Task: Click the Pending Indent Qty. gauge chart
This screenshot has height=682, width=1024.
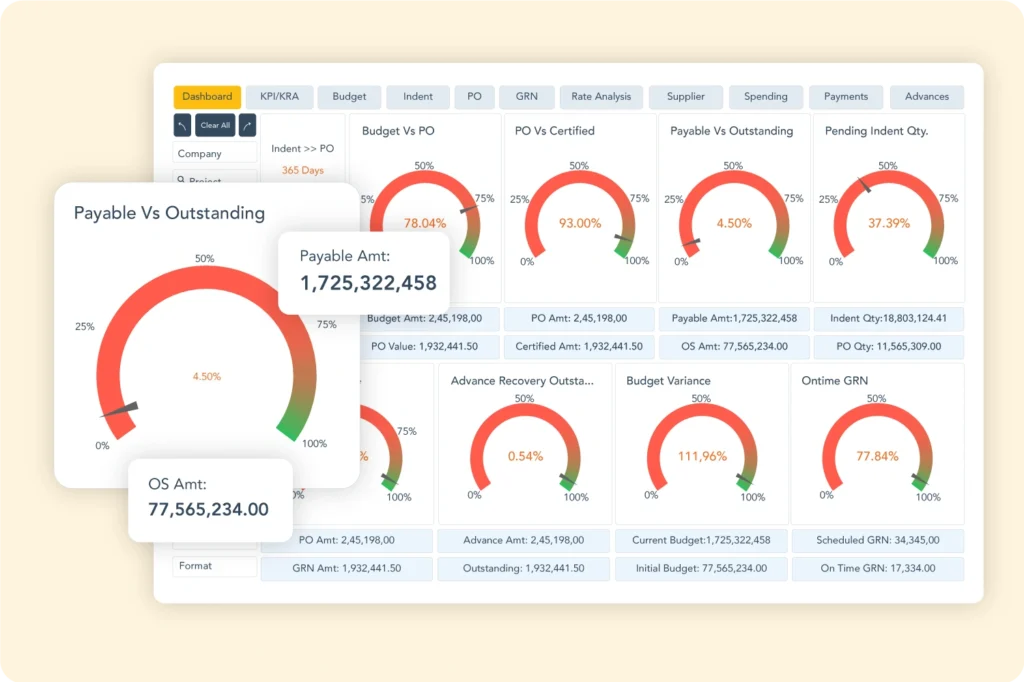Action: click(888, 215)
